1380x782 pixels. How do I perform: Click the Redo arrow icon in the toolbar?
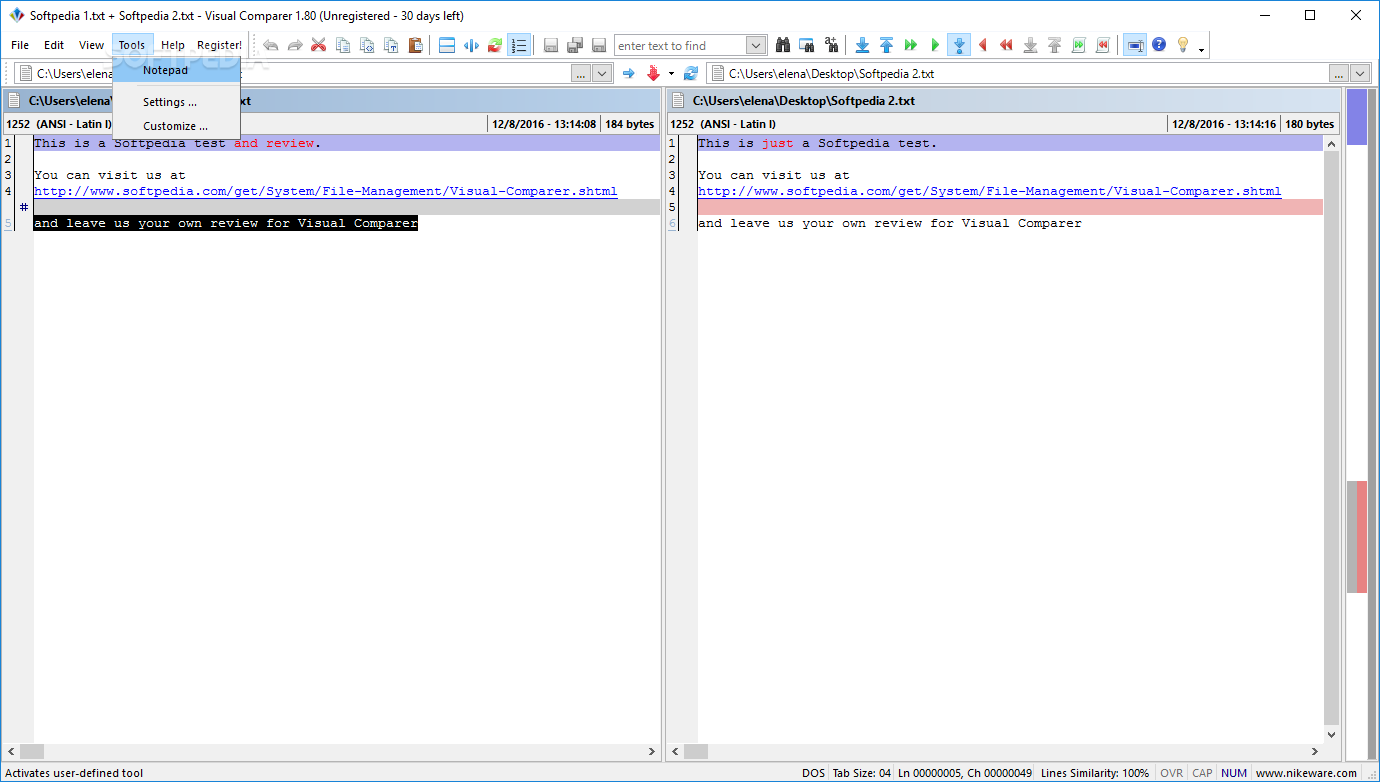click(295, 45)
